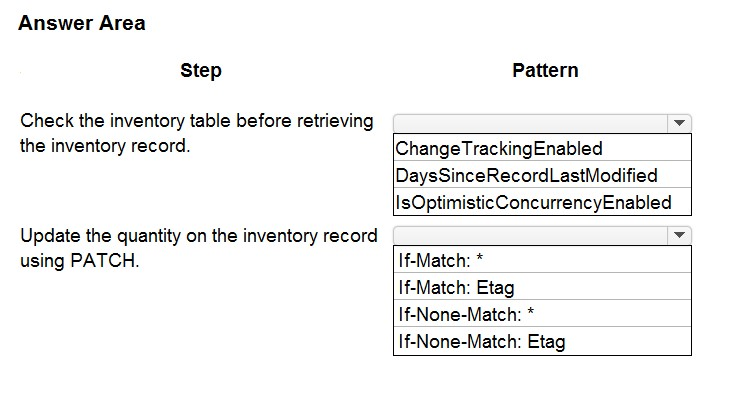
Task: Choose If-Match: Etag option
Action: tap(543, 286)
